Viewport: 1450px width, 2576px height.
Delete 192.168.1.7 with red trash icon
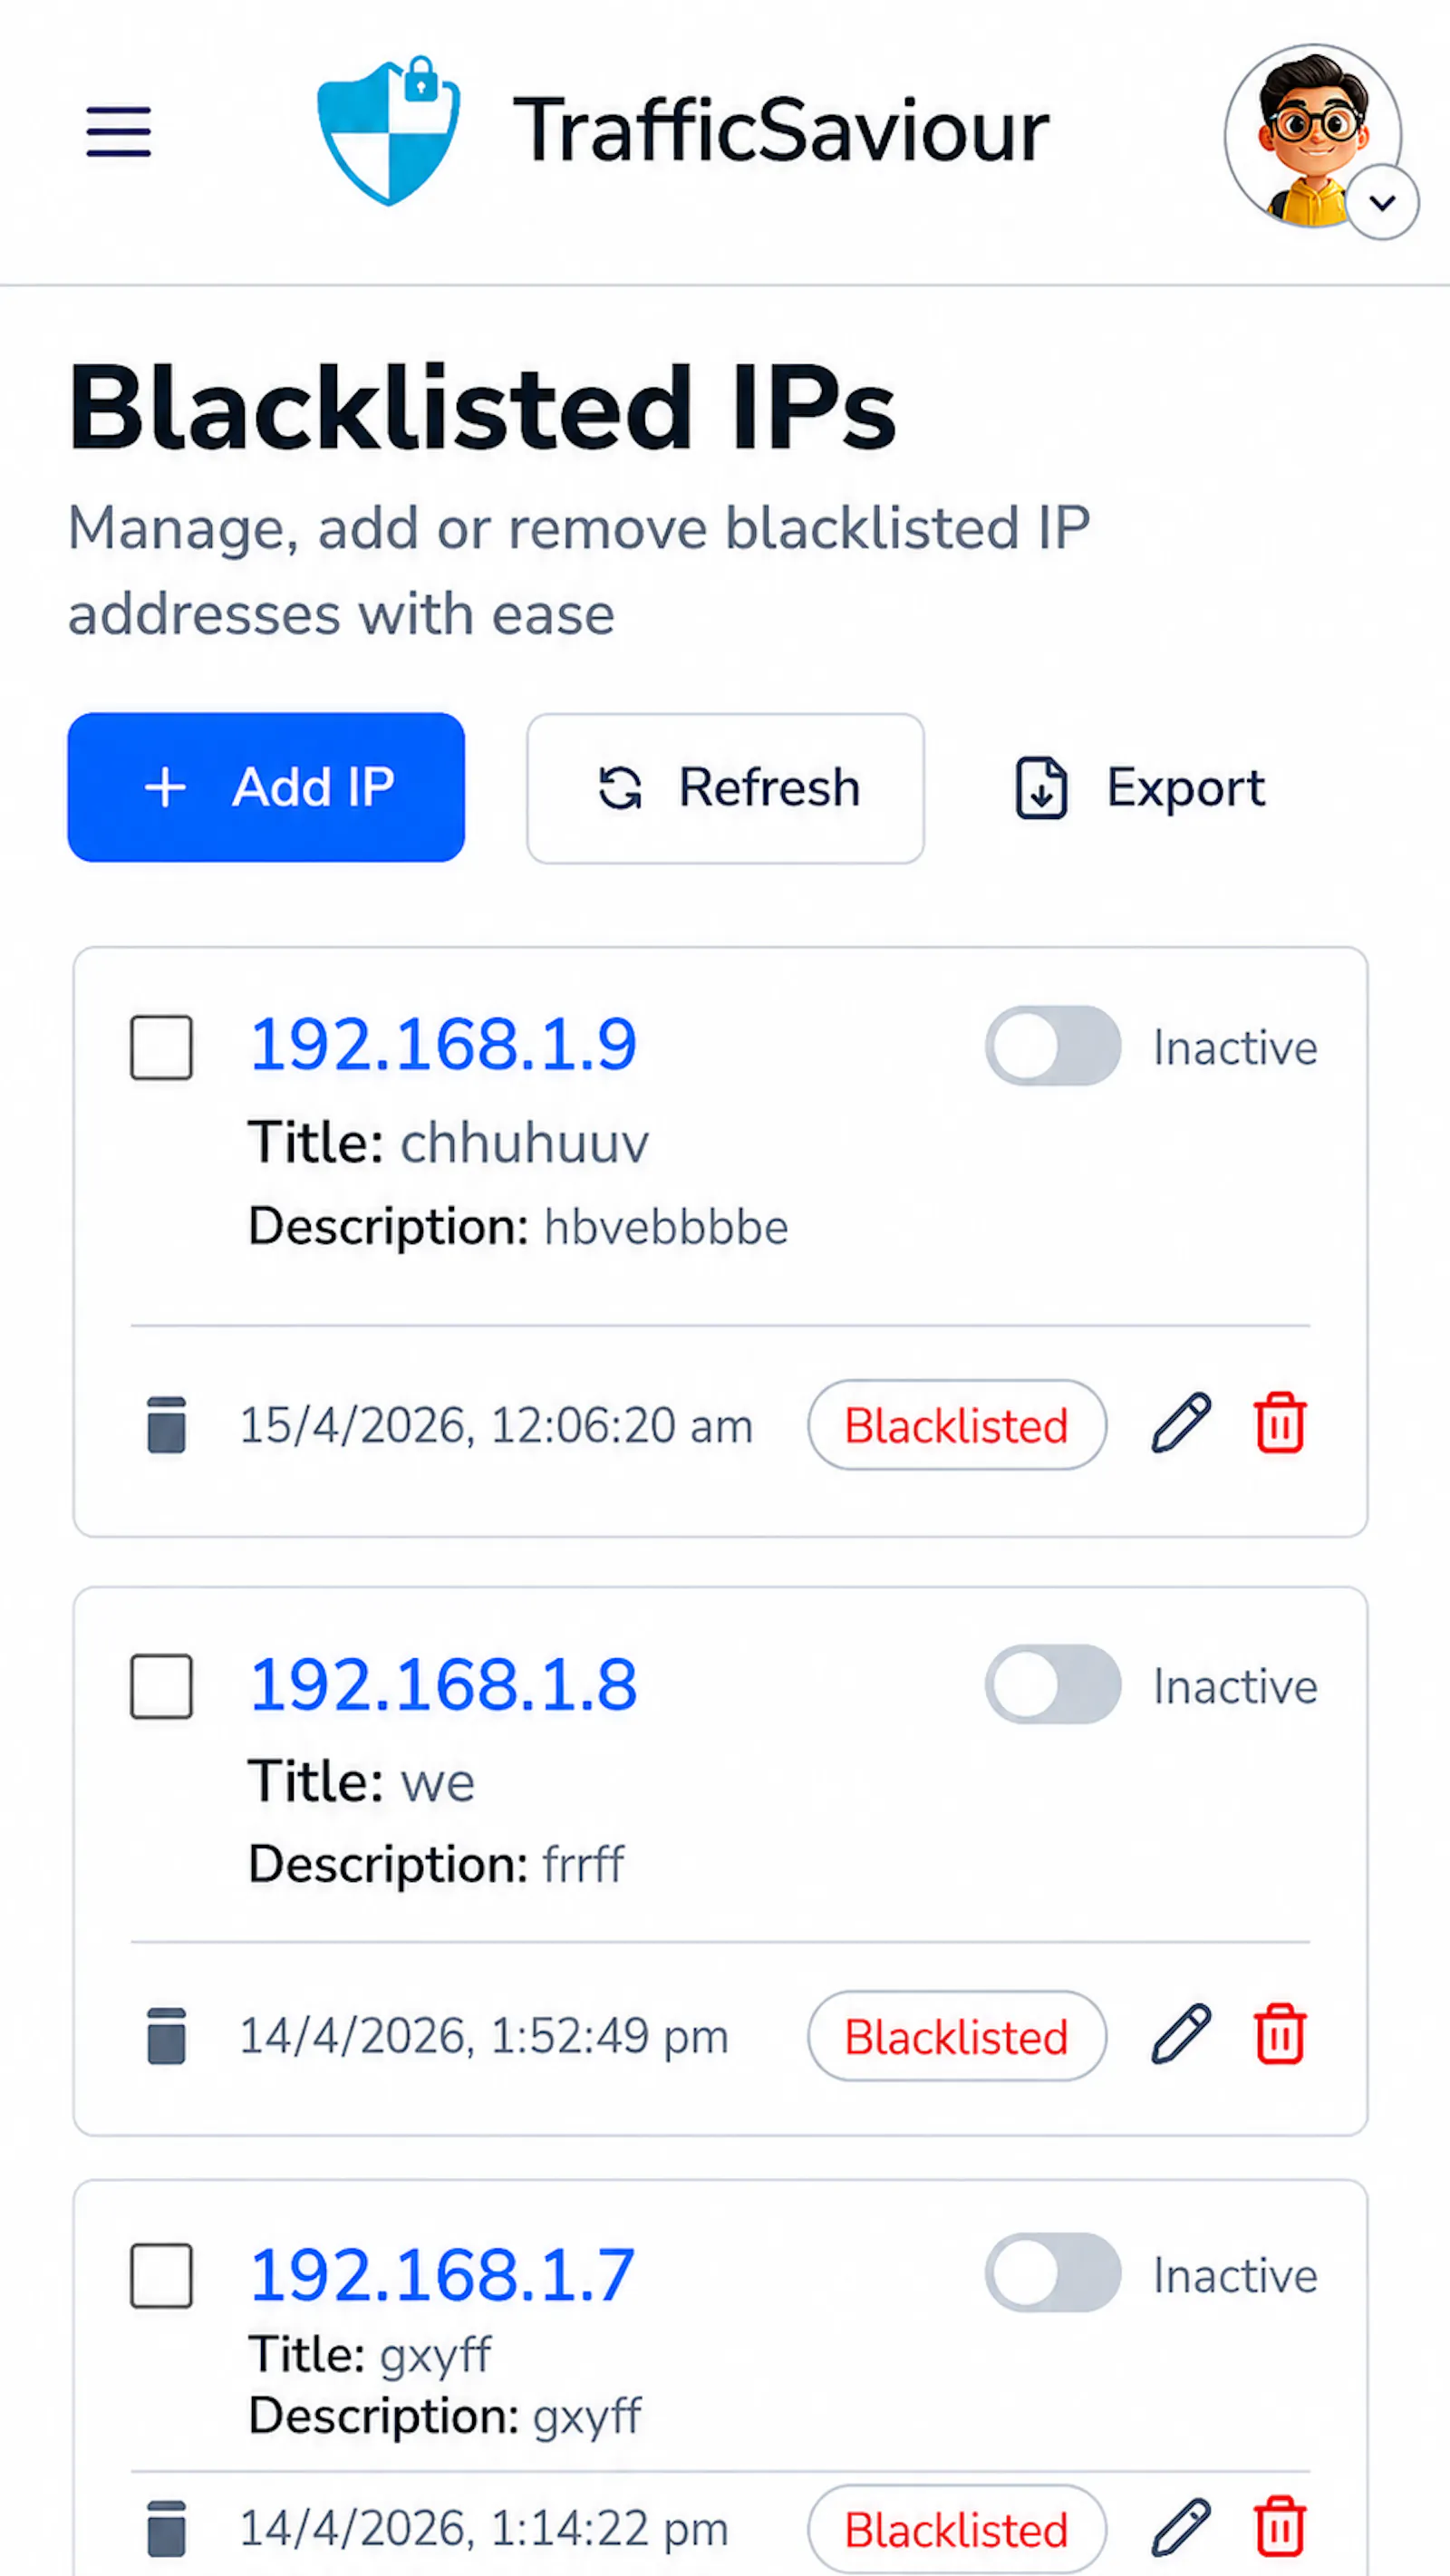(1280, 2526)
